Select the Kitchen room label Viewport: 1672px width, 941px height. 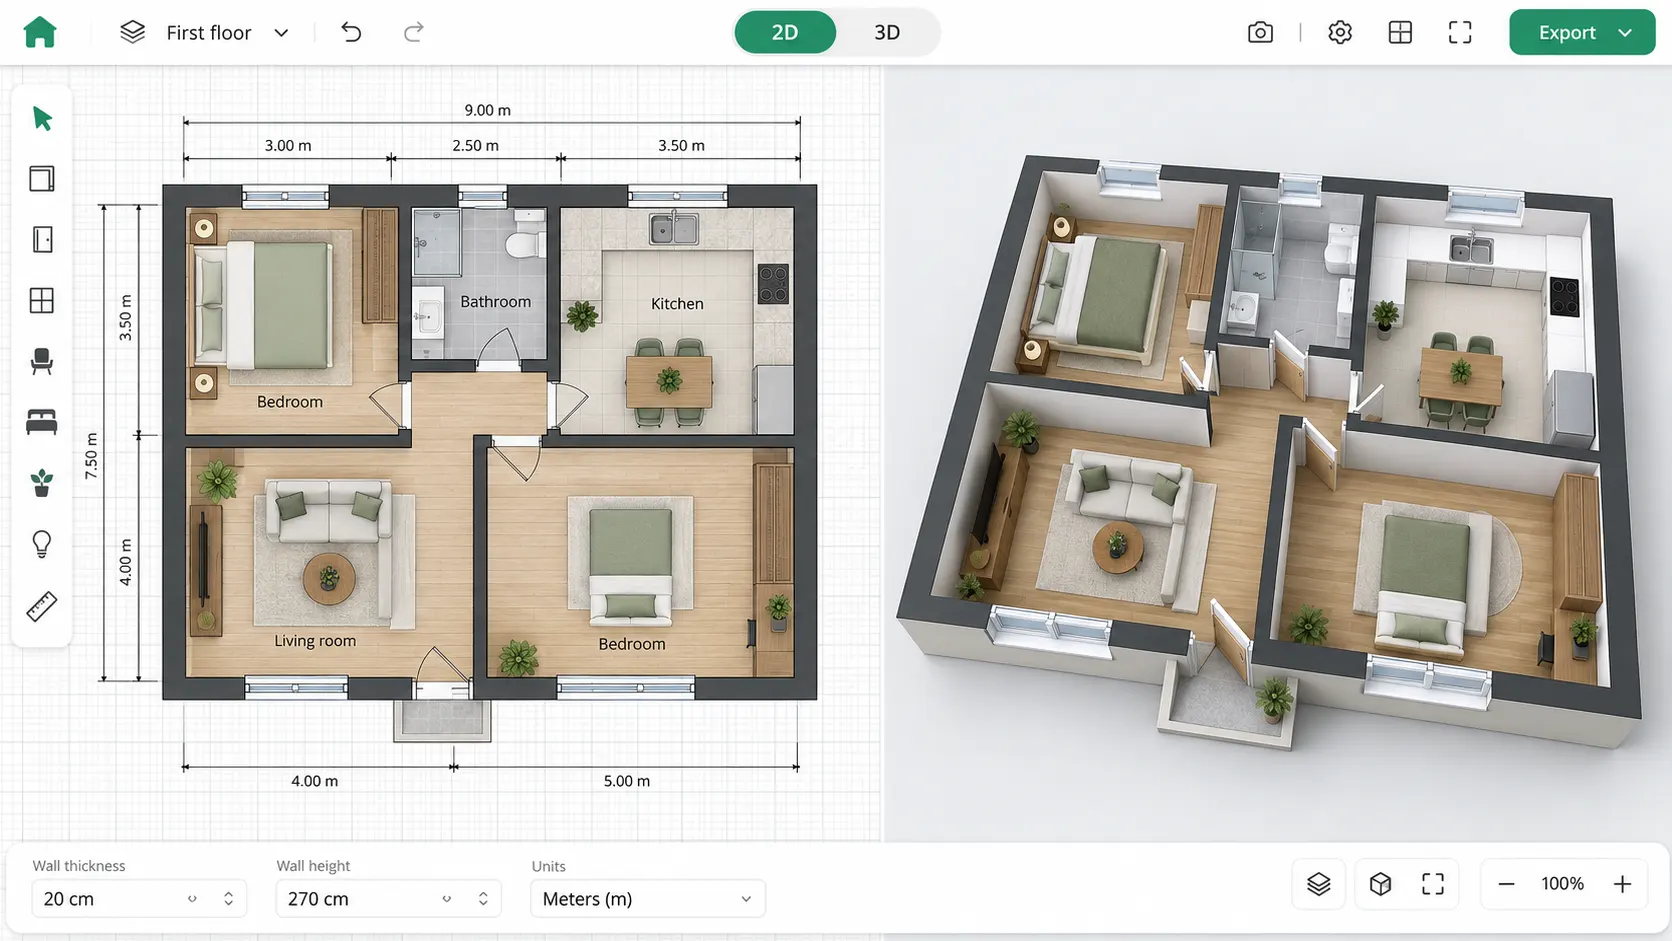(677, 303)
